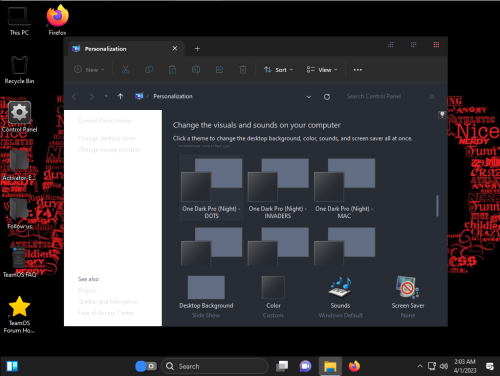This screenshot has width=500, height=376.
Task: Click the Delete trash icon
Action: (x=243, y=70)
